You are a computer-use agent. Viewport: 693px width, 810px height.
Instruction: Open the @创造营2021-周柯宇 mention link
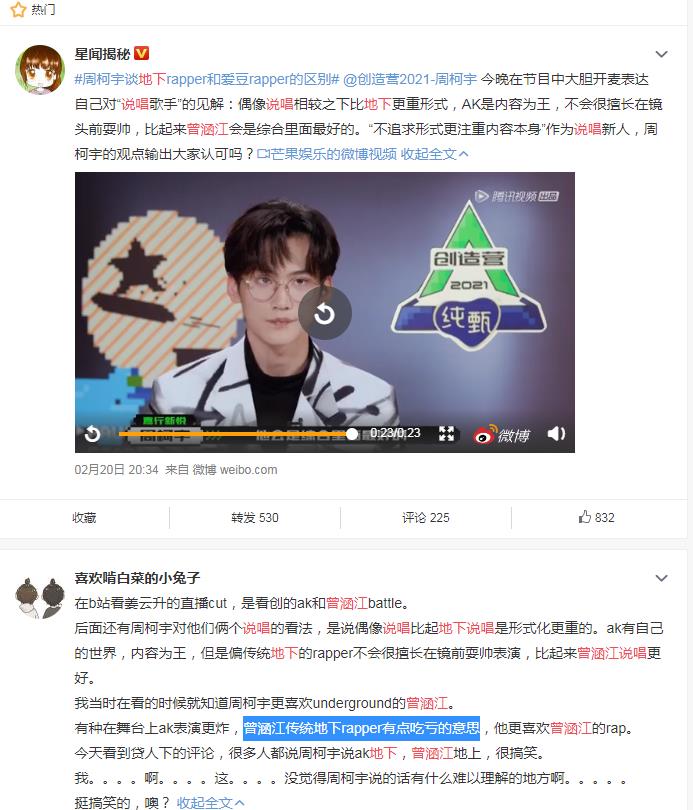pyautogui.click(x=410, y=79)
